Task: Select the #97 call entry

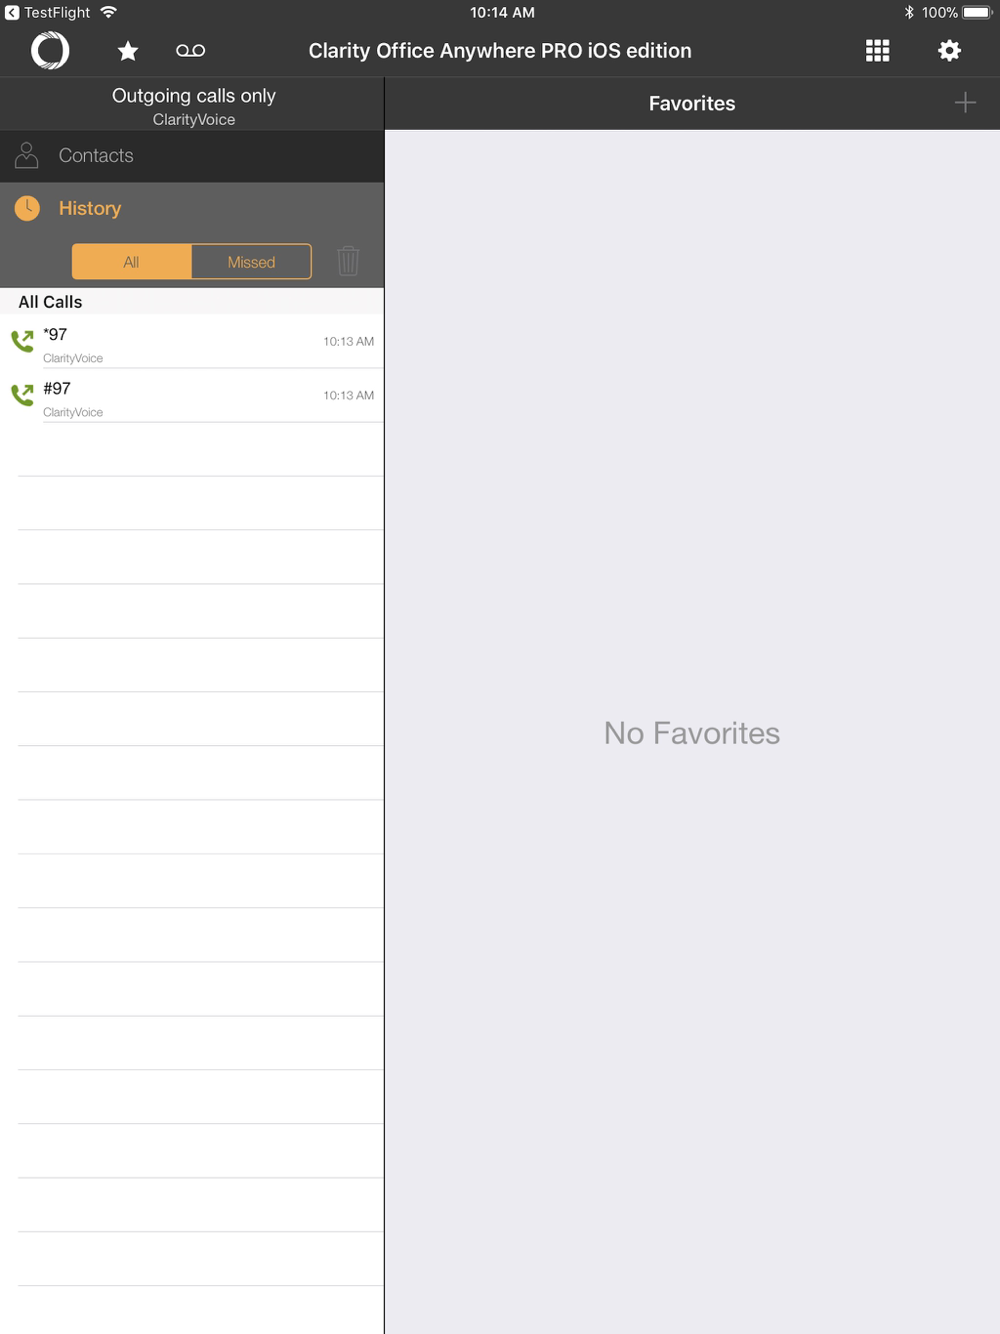Action: pyautogui.click(x=192, y=396)
